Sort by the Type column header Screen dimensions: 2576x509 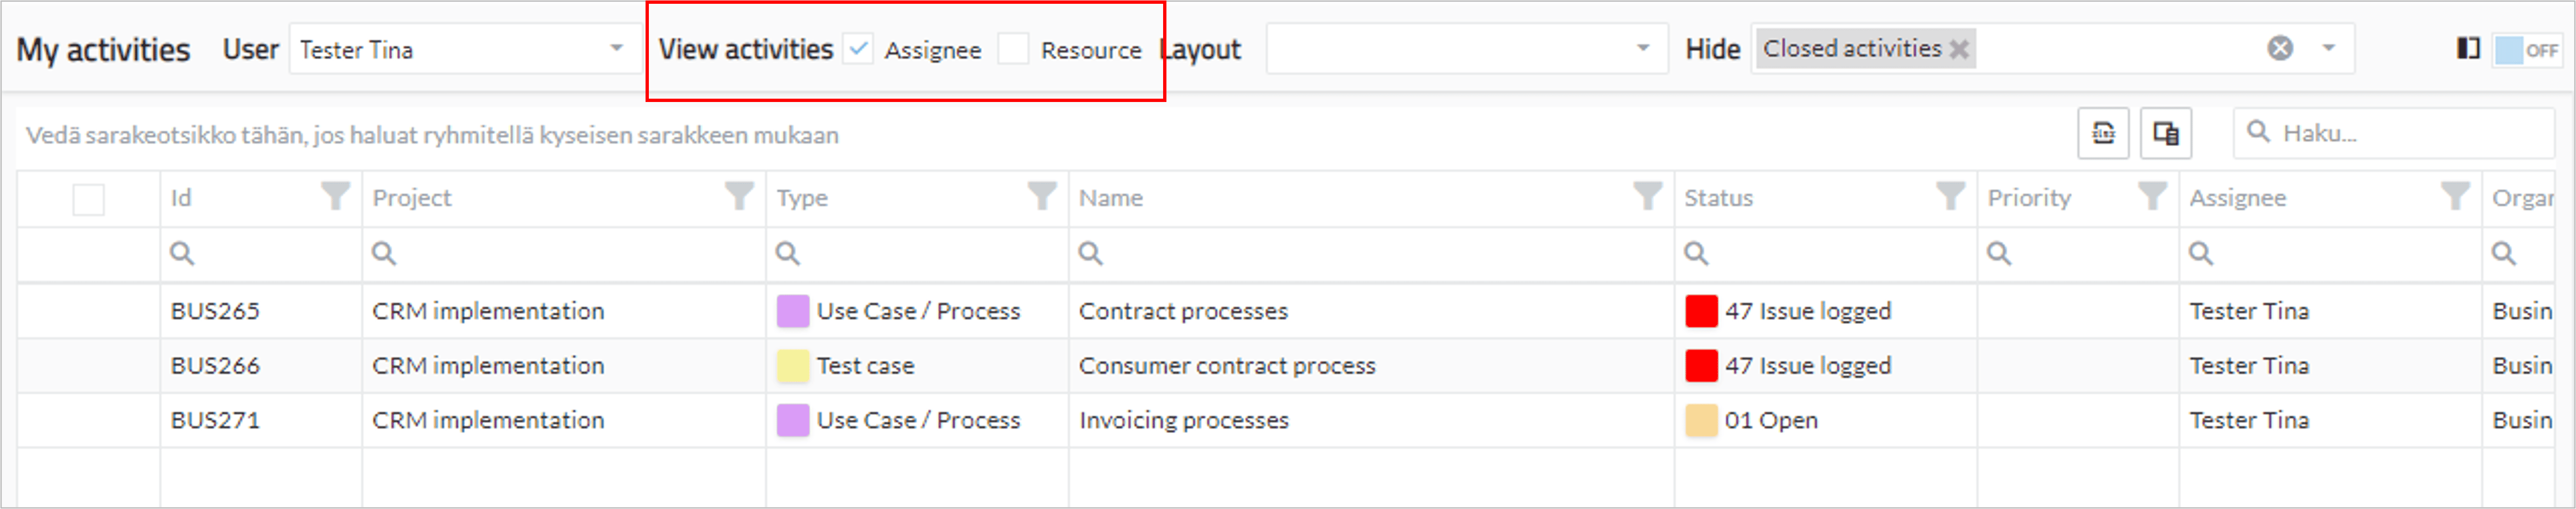(x=802, y=198)
